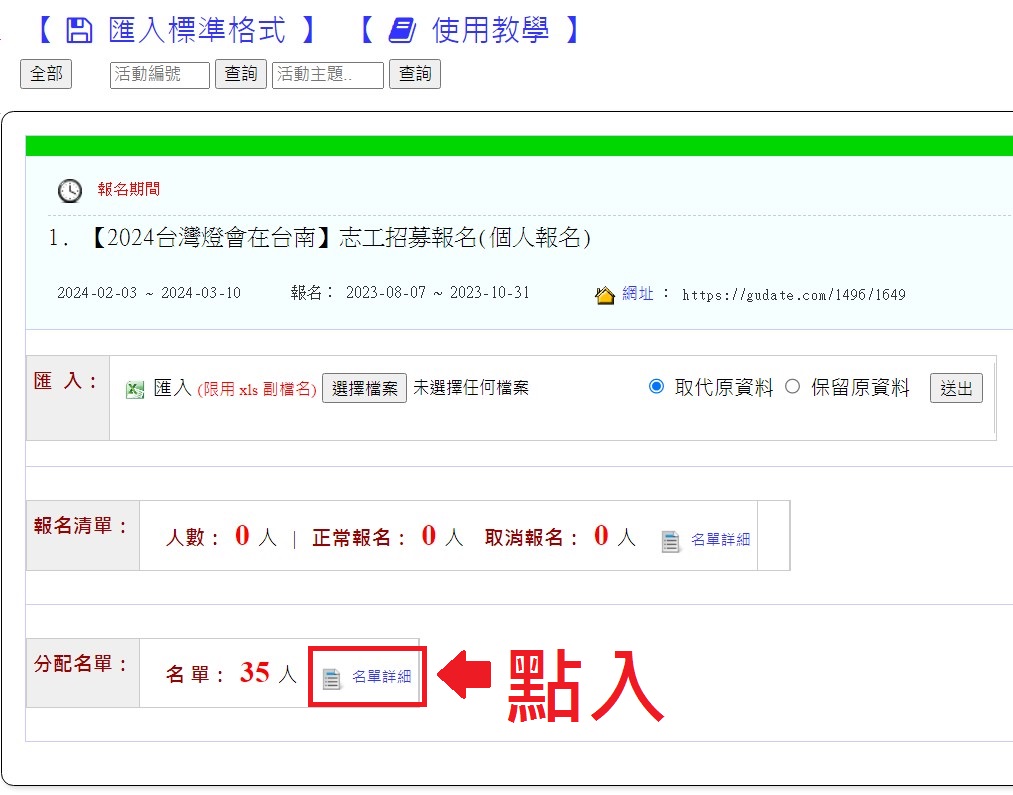The height and width of the screenshot is (795, 1013).
Task: Submit the import with the 送出 button
Action: click(x=956, y=388)
